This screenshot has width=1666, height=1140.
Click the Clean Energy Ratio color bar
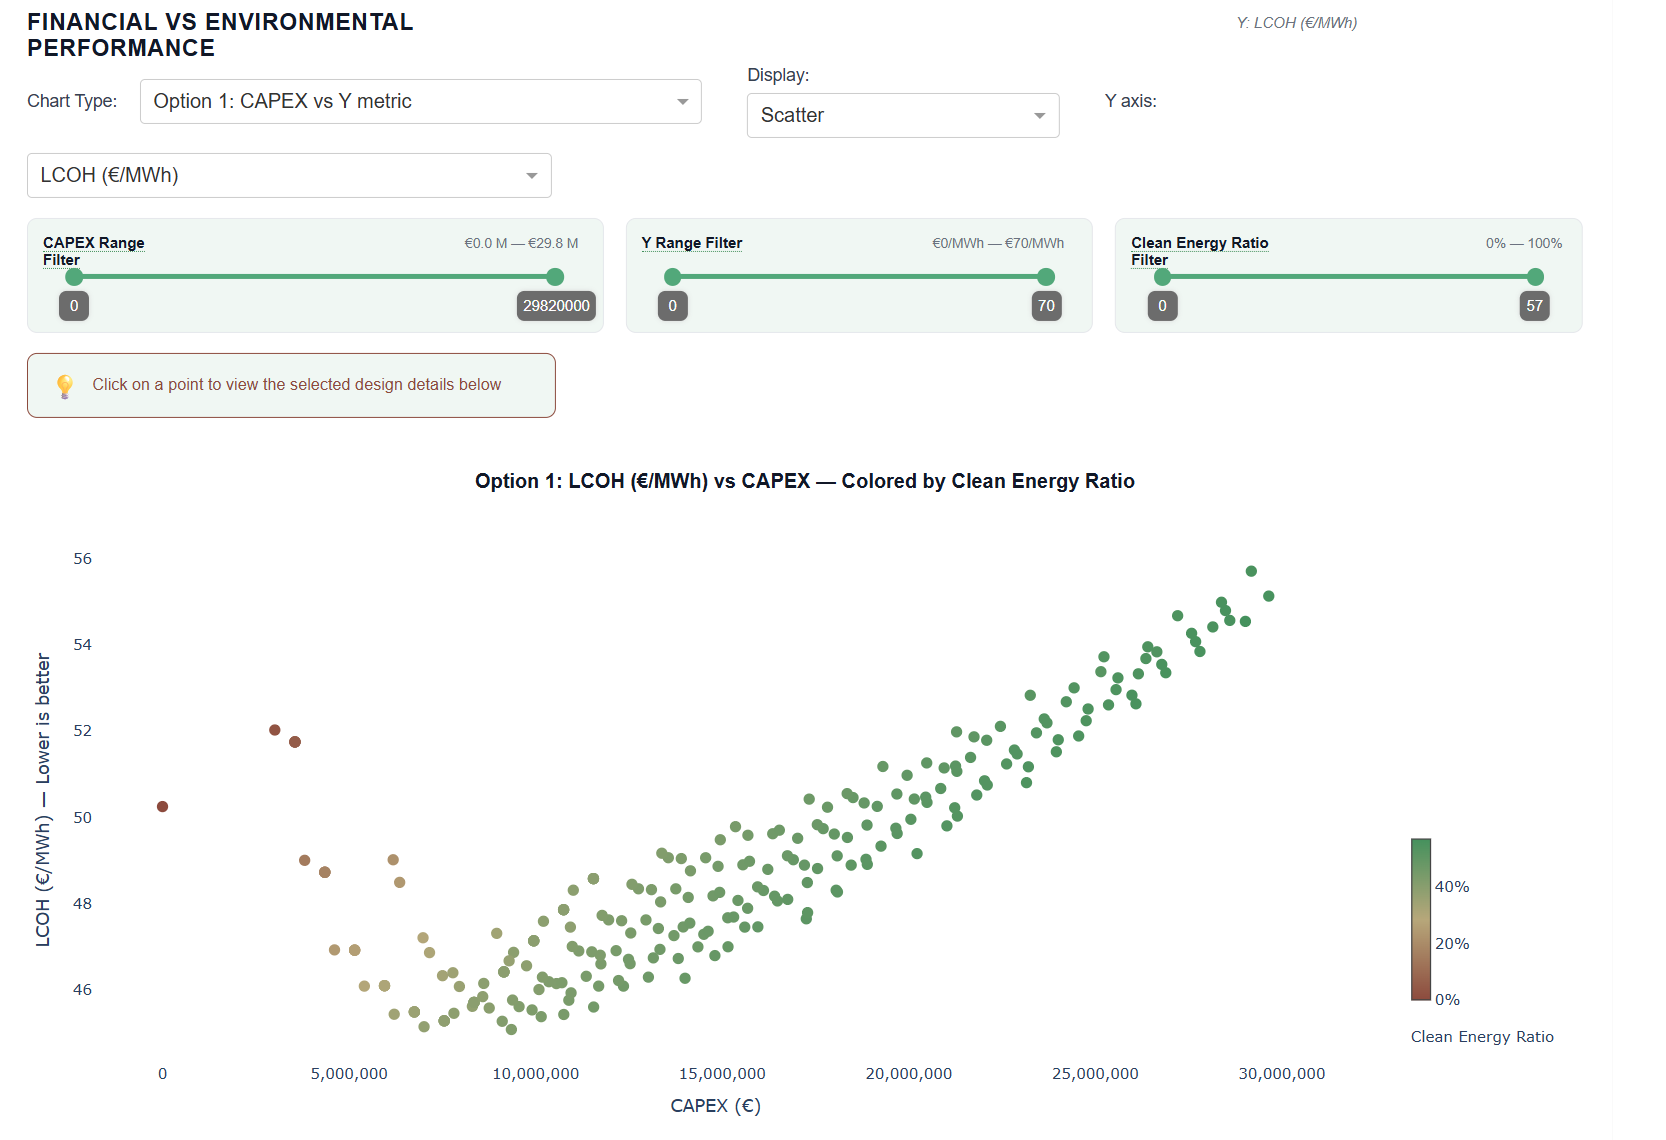(1420, 919)
